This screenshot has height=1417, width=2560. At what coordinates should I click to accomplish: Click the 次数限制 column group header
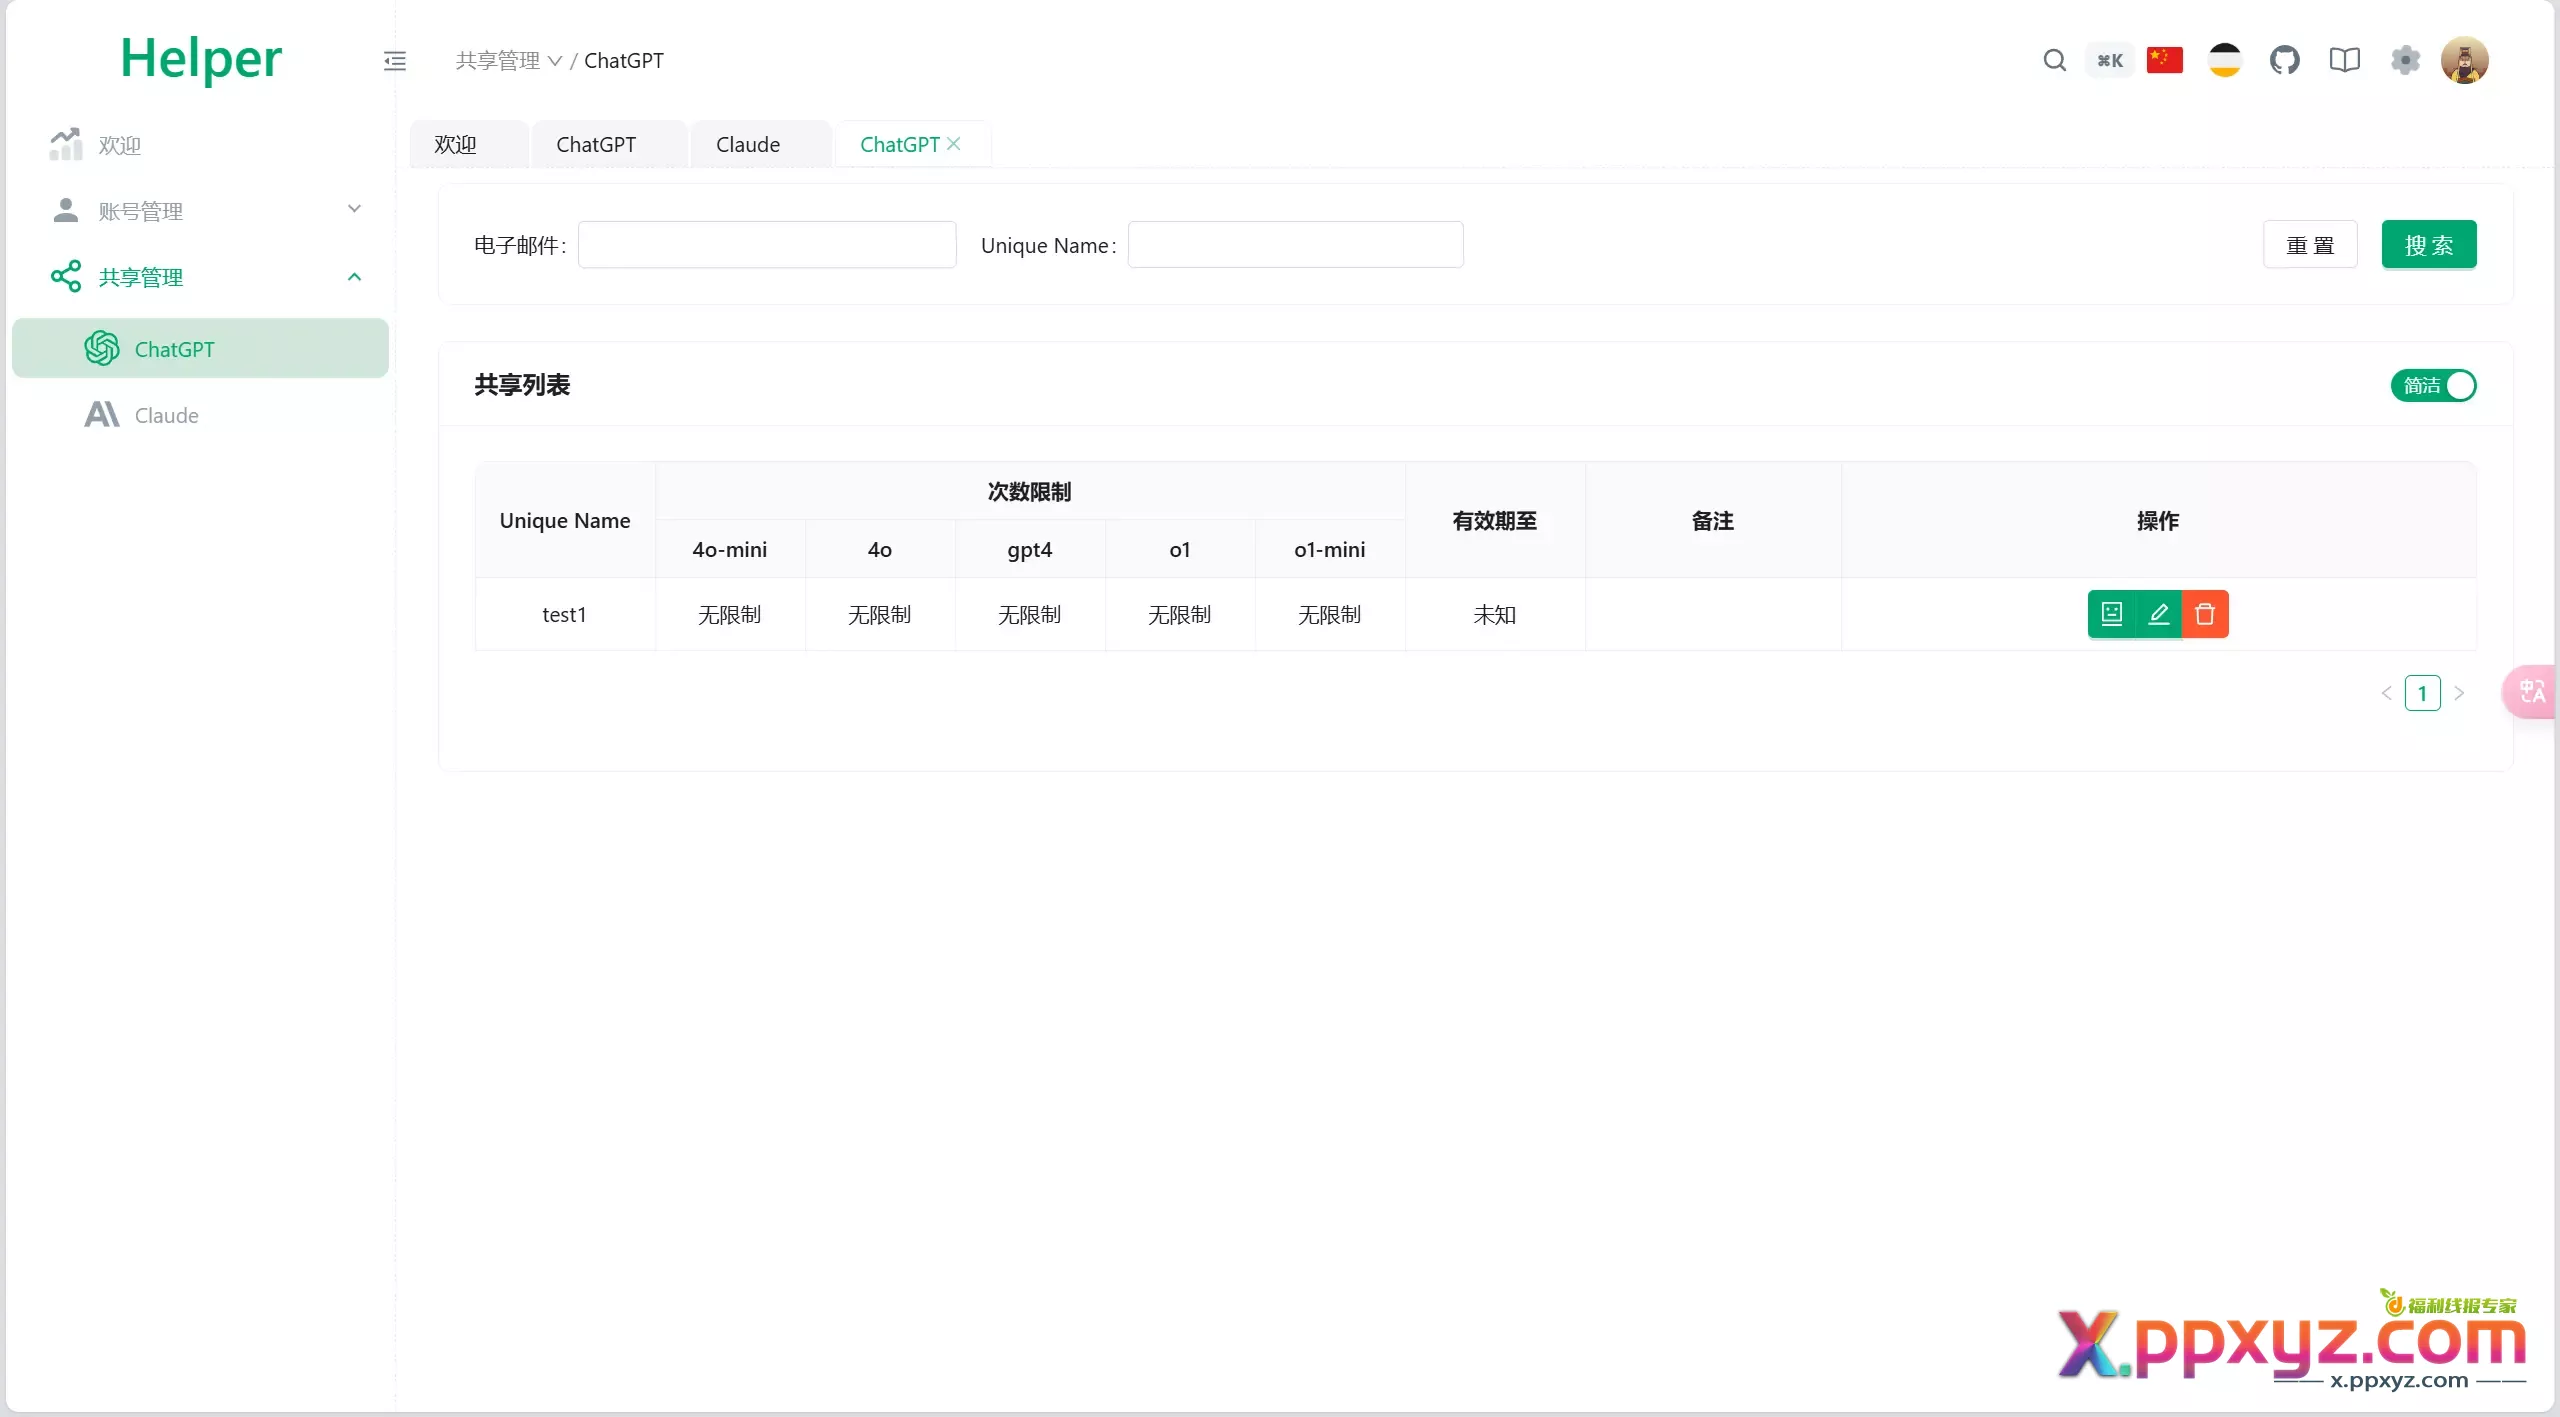point(1029,492)
